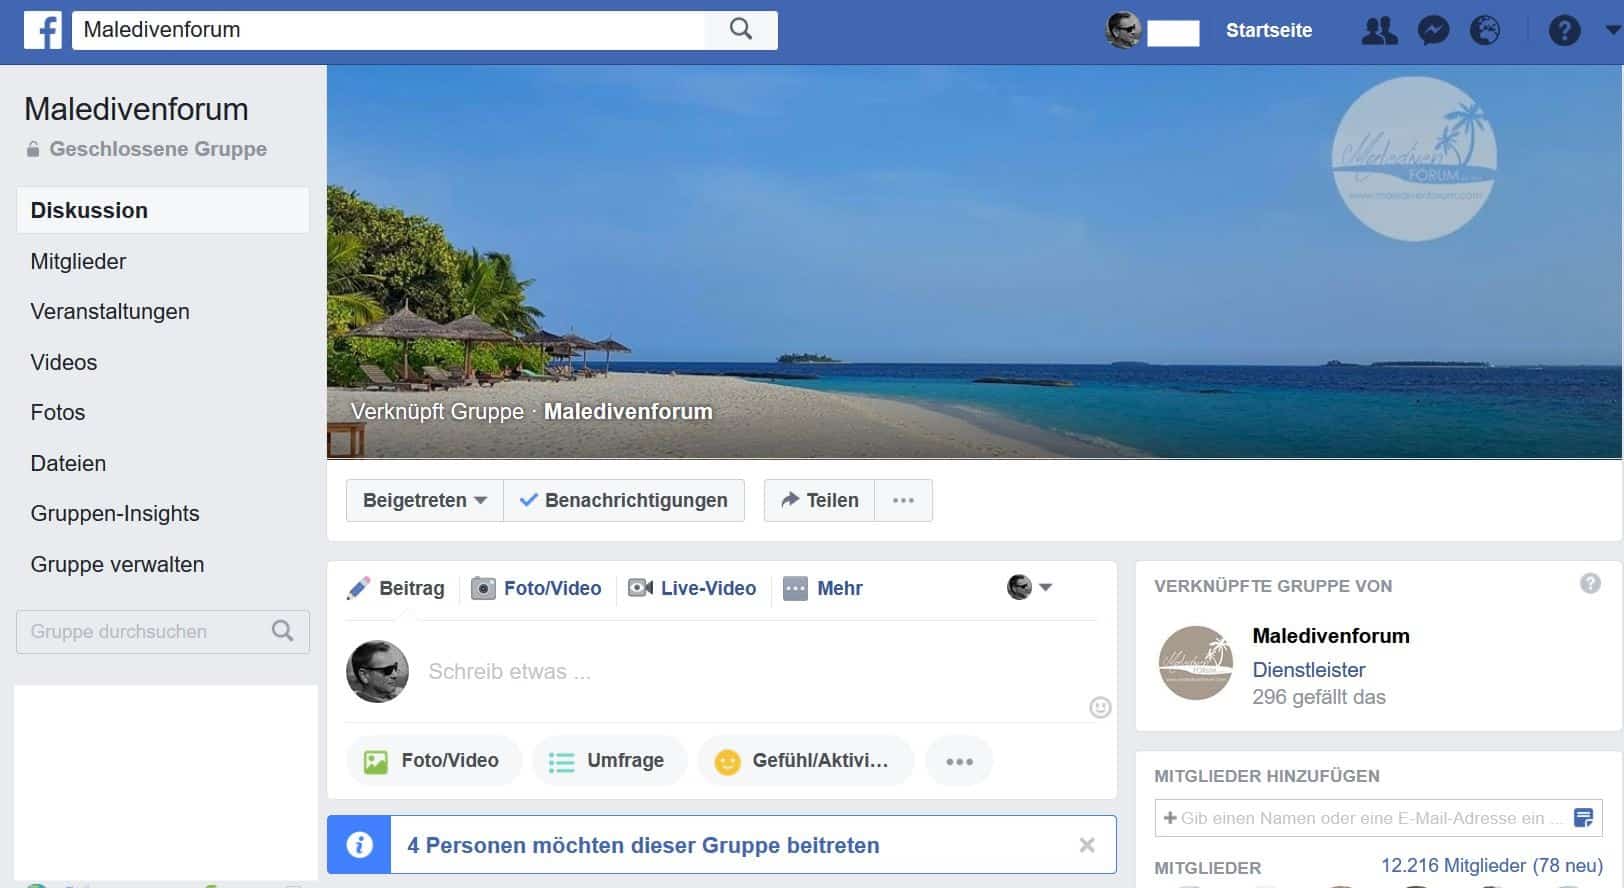Click the 'Geschlossene Gruppe' label

pyautogui.click(x=158, y=149)
